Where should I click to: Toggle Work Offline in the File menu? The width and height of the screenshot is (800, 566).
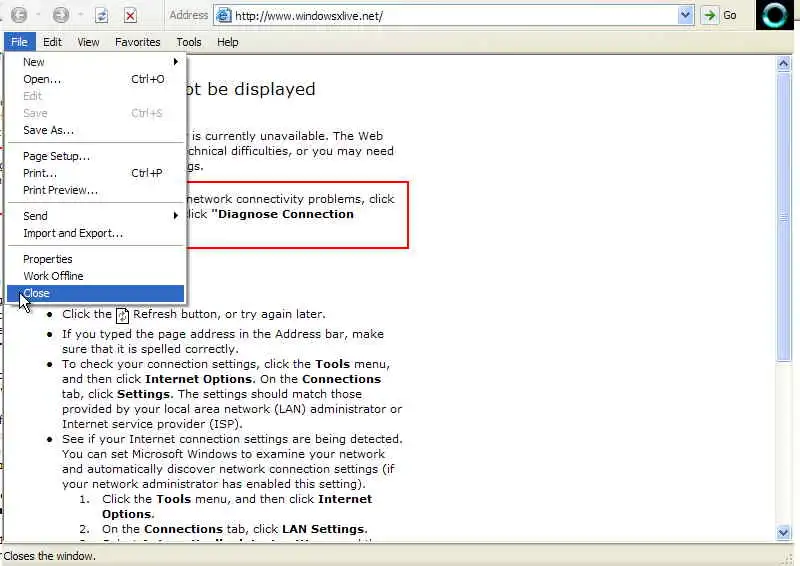click(95, 276)
